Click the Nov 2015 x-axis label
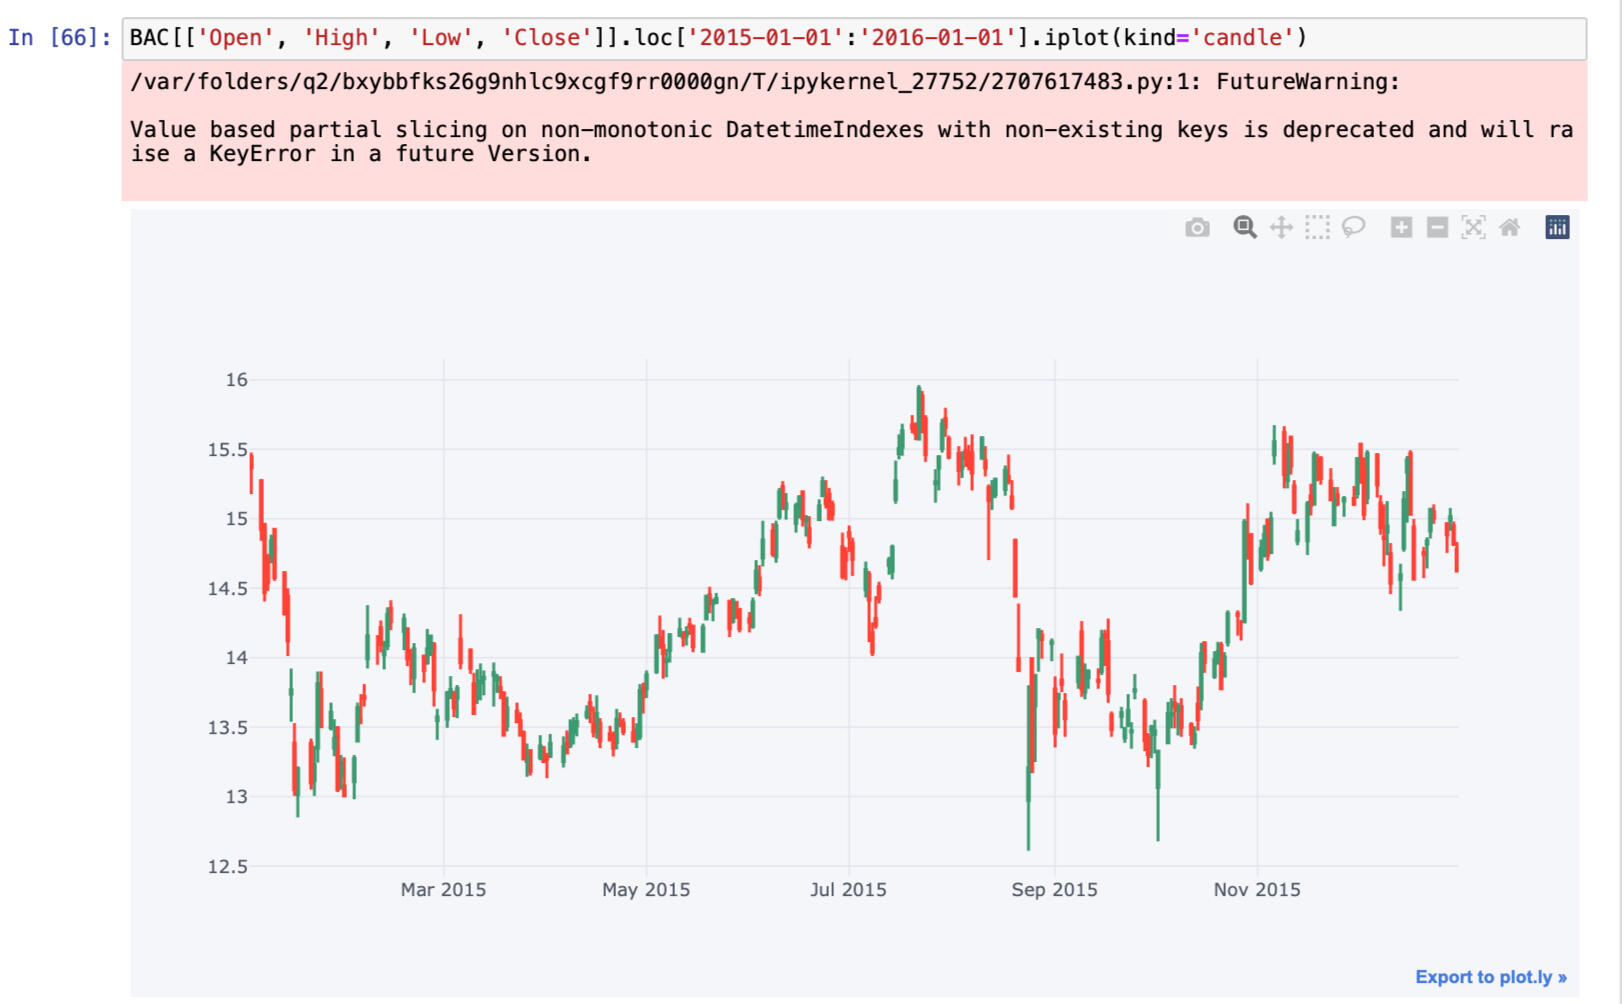Image resolution: width=1622 pixels, height=1004 pixels. click(1257, 890)
